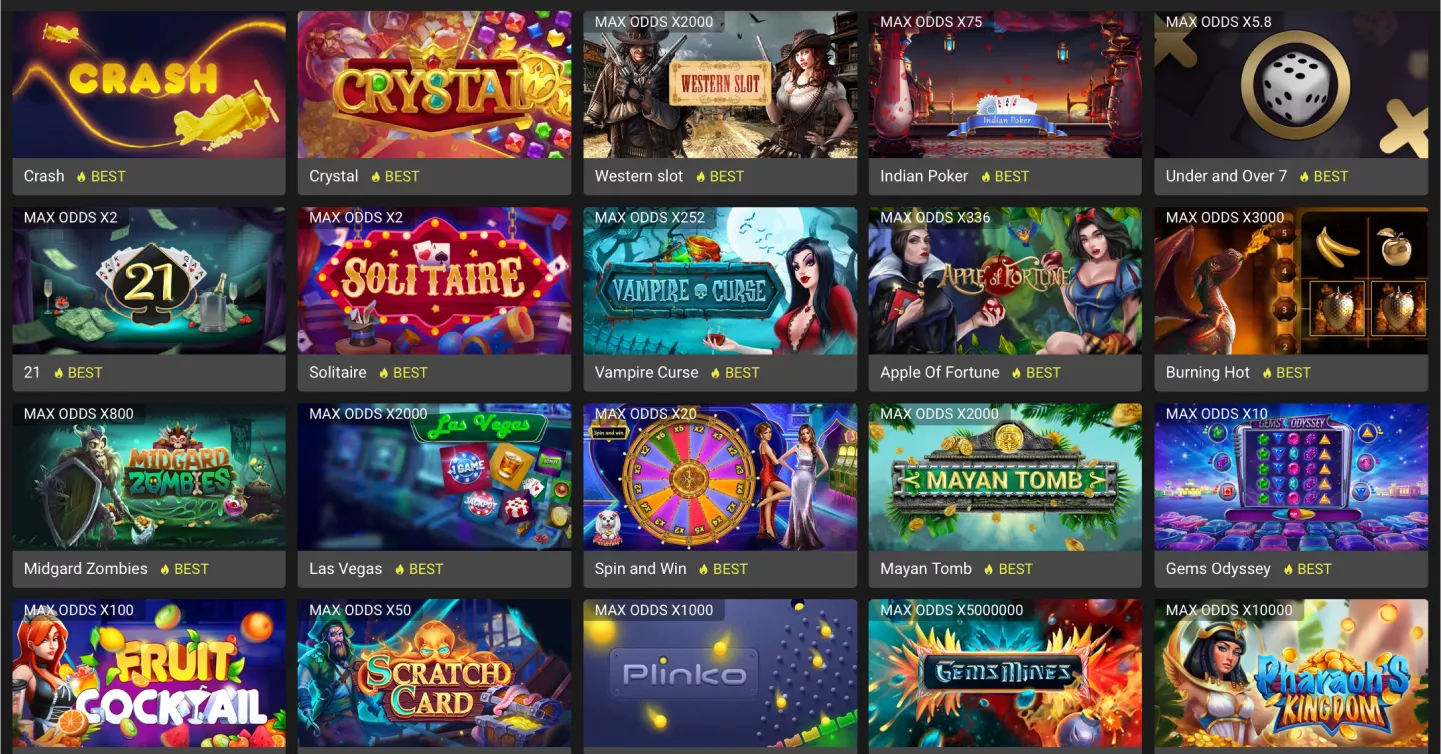Launch the Scratch Card game thumbnail

tap(434, 676)
